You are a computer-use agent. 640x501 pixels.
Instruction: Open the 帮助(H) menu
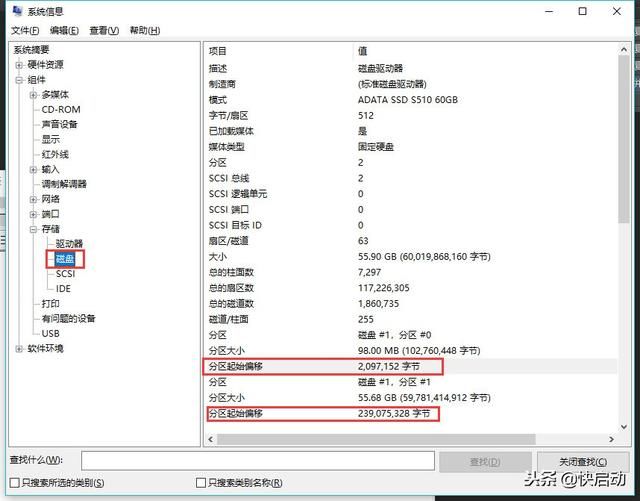coord(144,31)
